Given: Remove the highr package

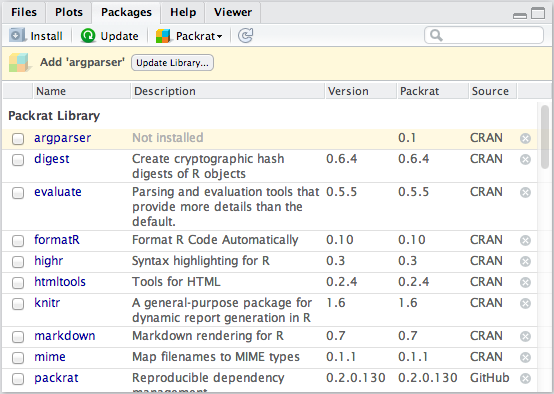Looking at the screenshot, I should (525, 261).
